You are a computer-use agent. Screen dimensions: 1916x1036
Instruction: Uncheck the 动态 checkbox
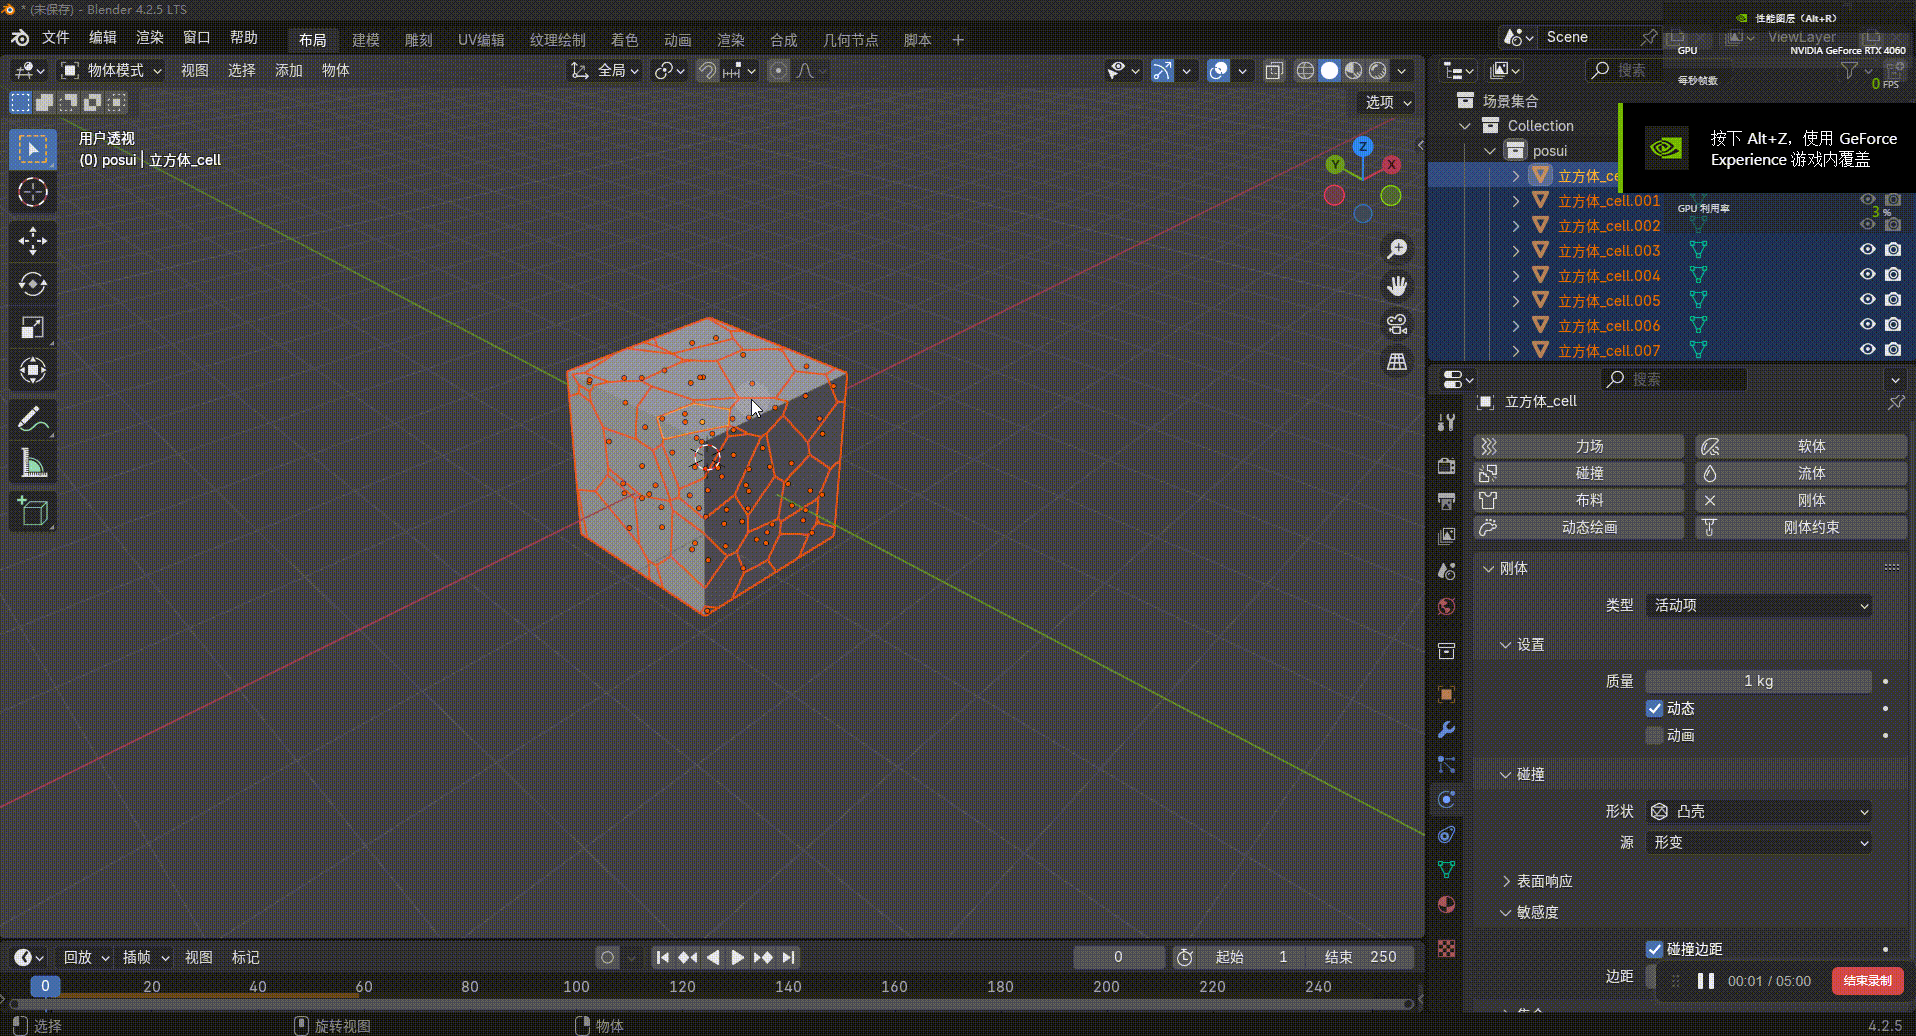(1655, 708)
